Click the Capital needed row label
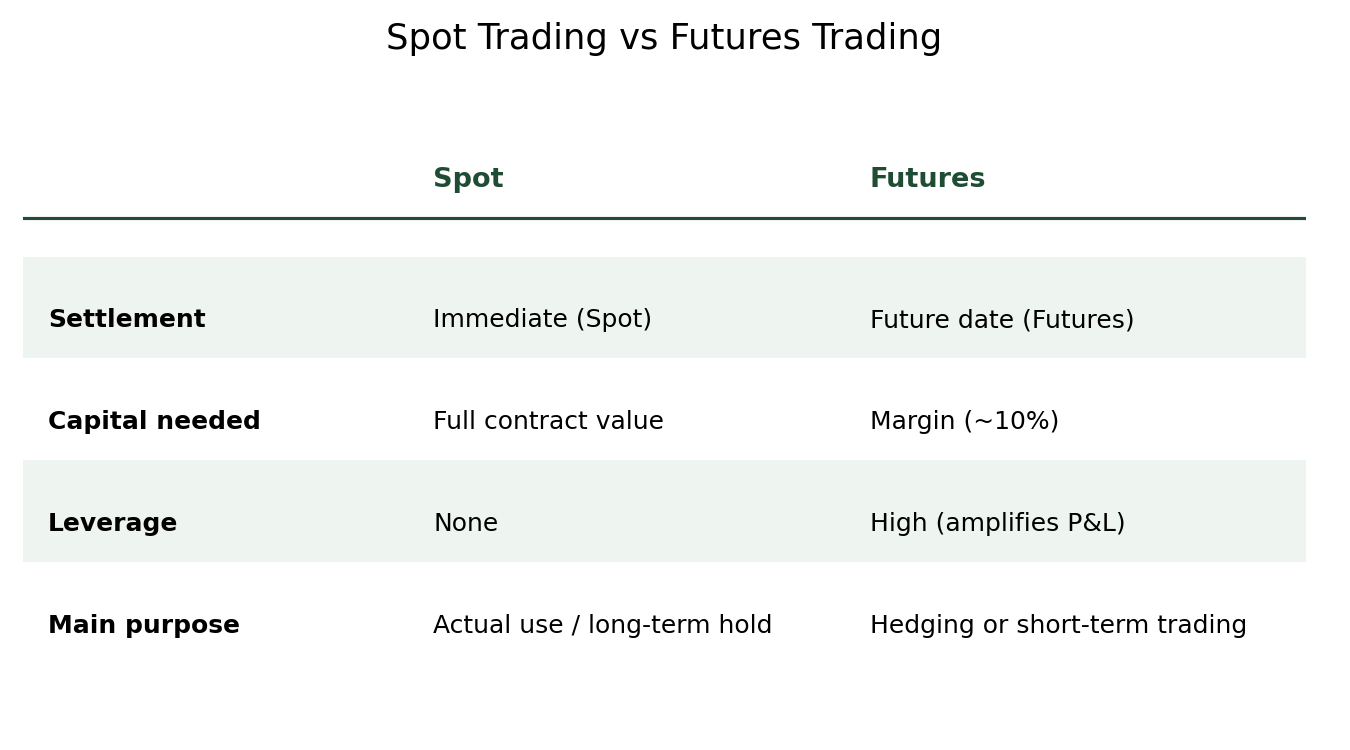1350x750 pixels. [x=154, y=422]
